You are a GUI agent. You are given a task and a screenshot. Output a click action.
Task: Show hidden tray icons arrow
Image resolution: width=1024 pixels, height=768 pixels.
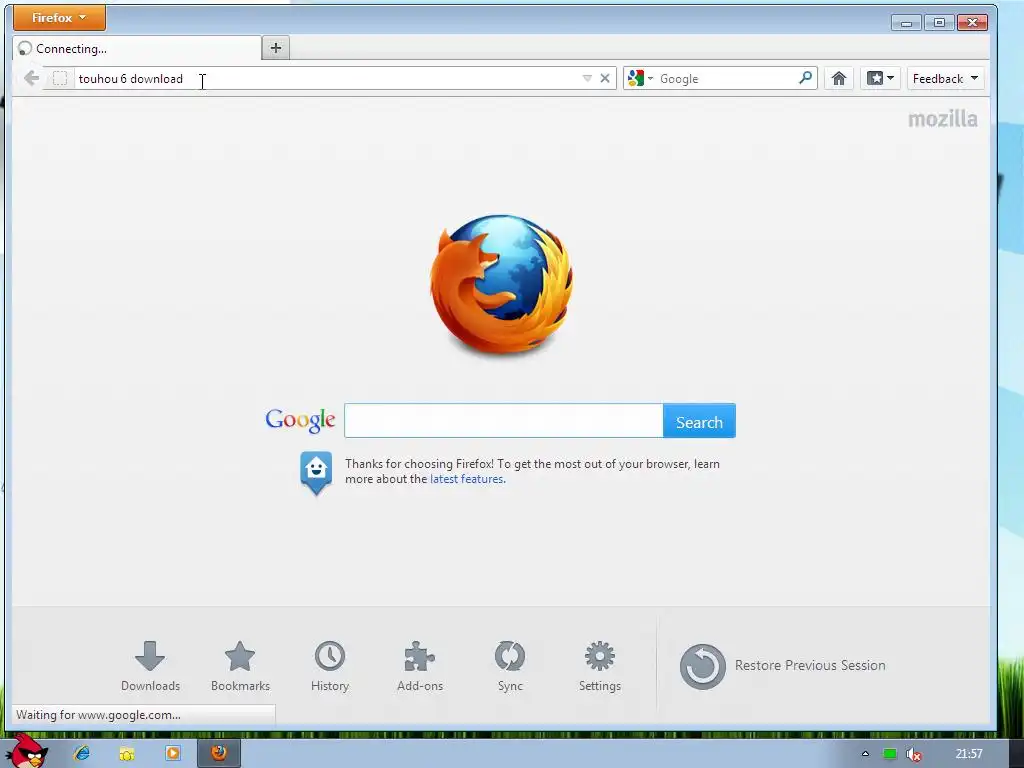865,754
